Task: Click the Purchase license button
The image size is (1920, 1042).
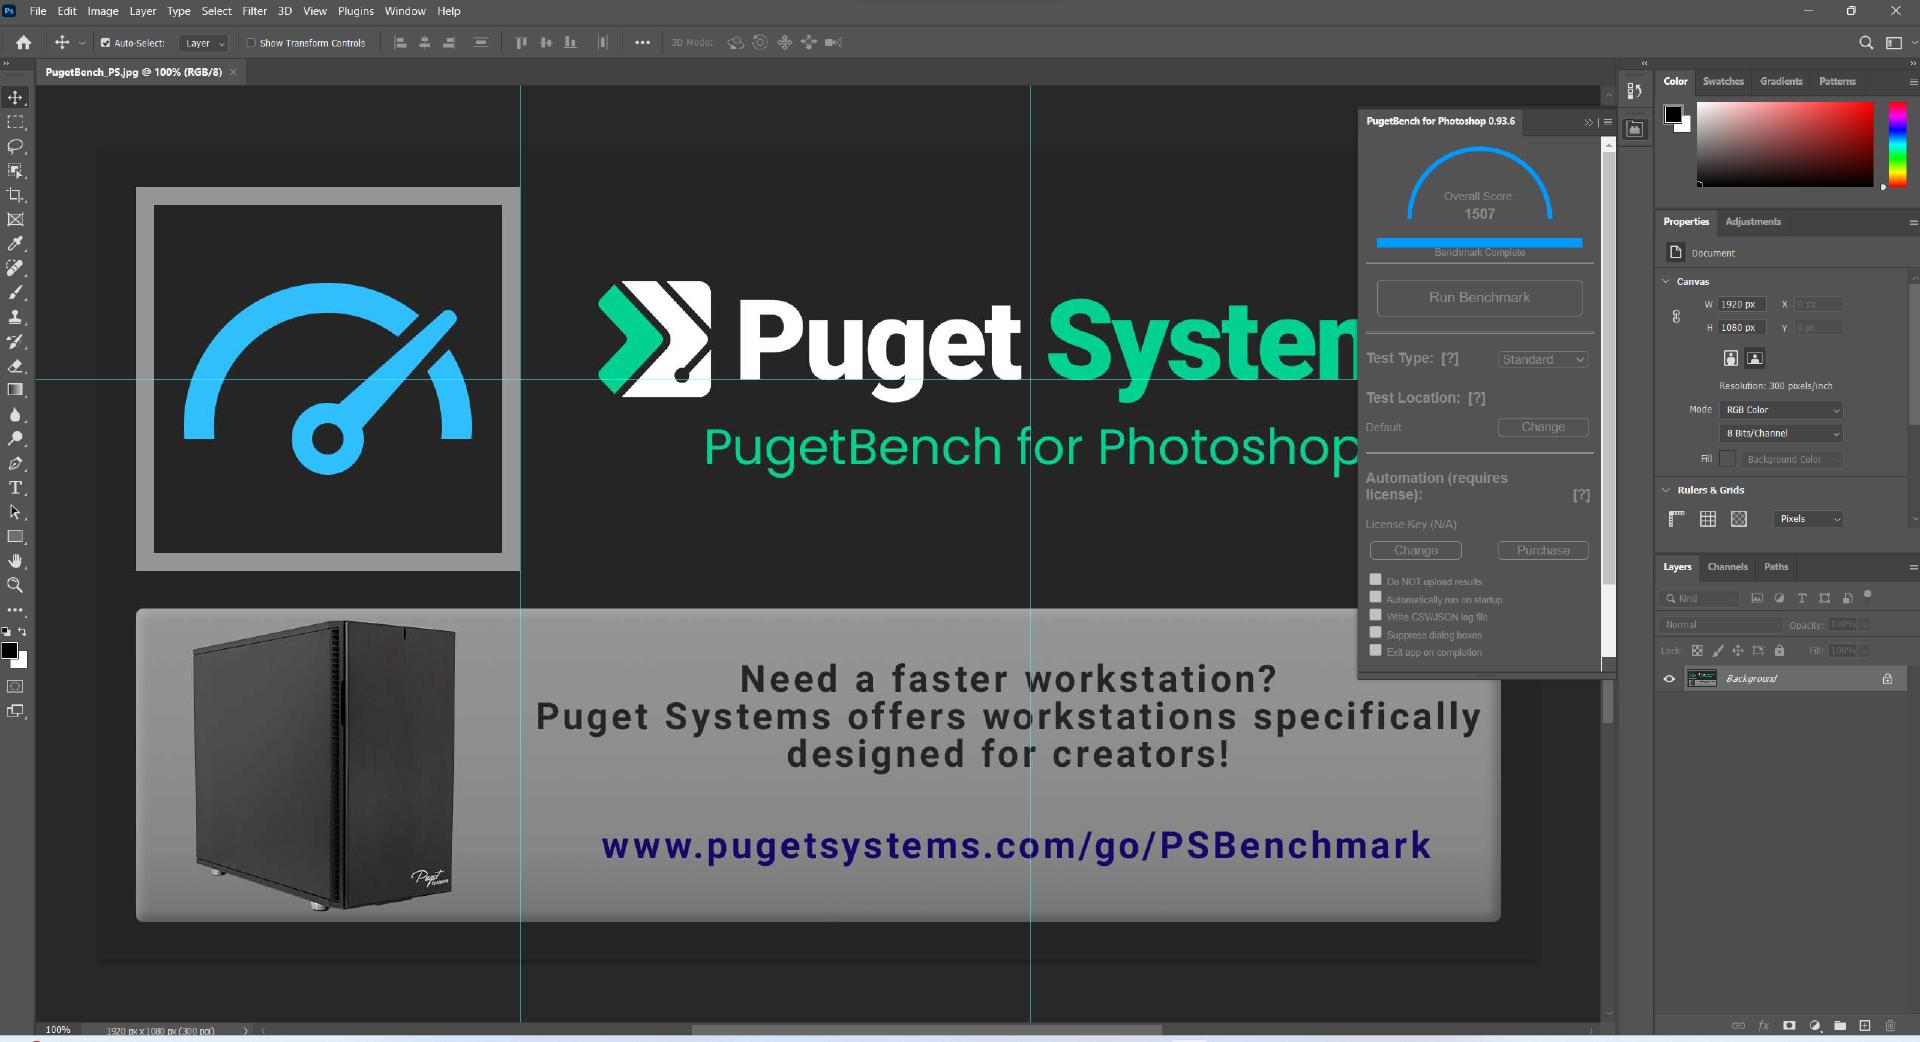Action: click(1543, 550)
